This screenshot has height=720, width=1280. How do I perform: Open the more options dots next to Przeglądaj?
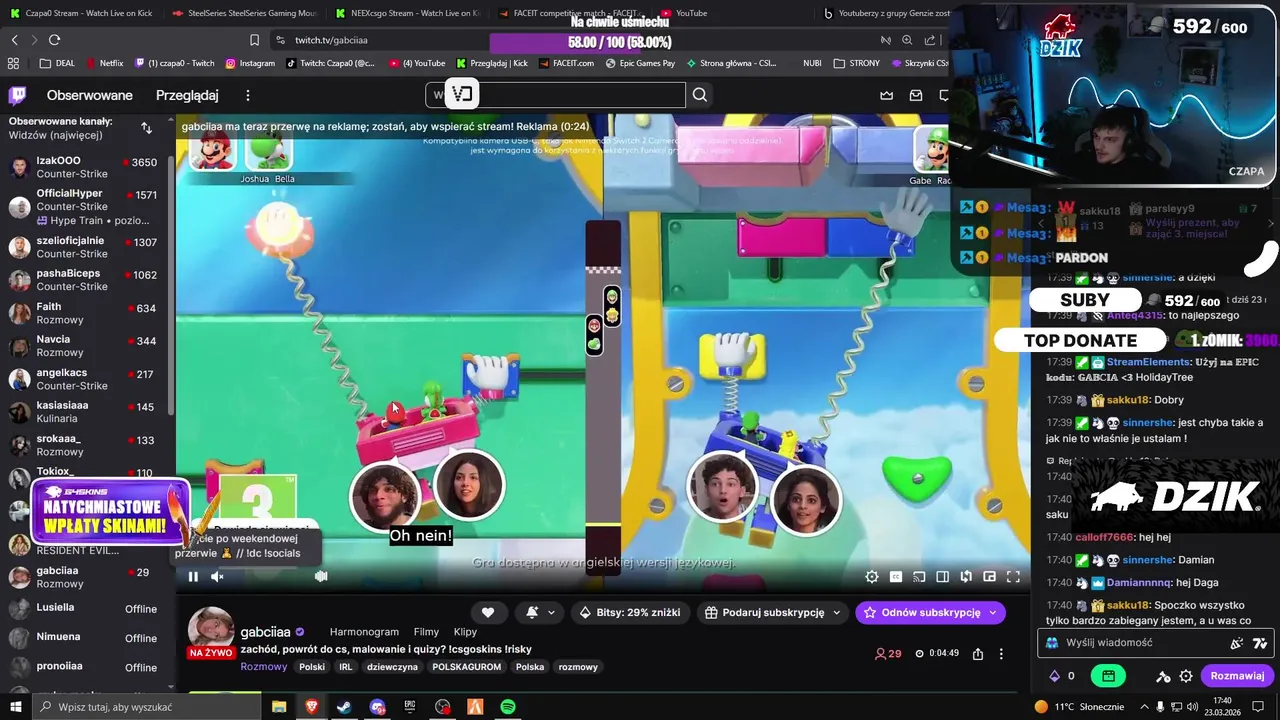248,95
